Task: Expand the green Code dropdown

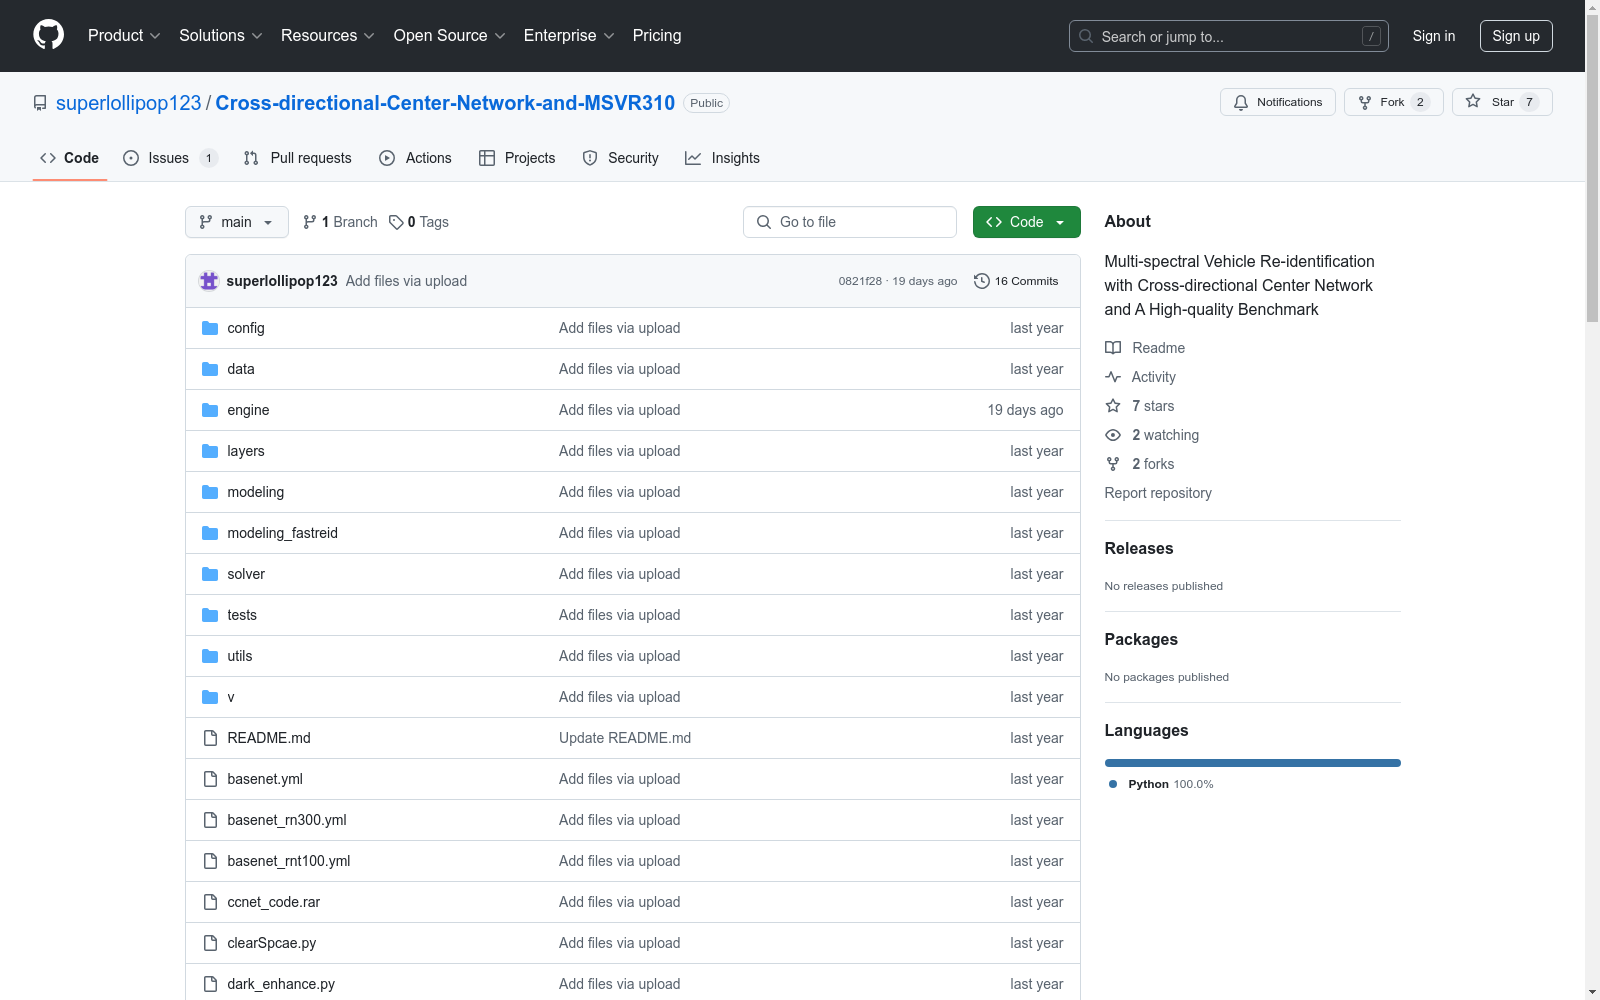Action: pyautogui.click(x=1026, y=222)
